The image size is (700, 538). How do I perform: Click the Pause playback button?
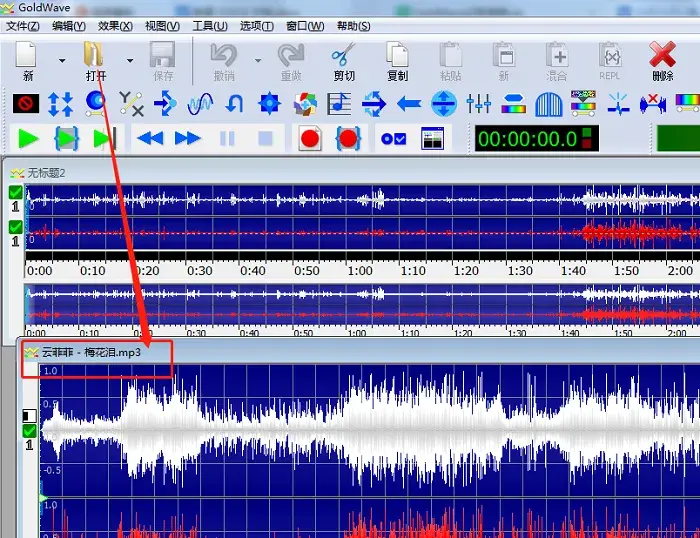click(x=227, y=139)
